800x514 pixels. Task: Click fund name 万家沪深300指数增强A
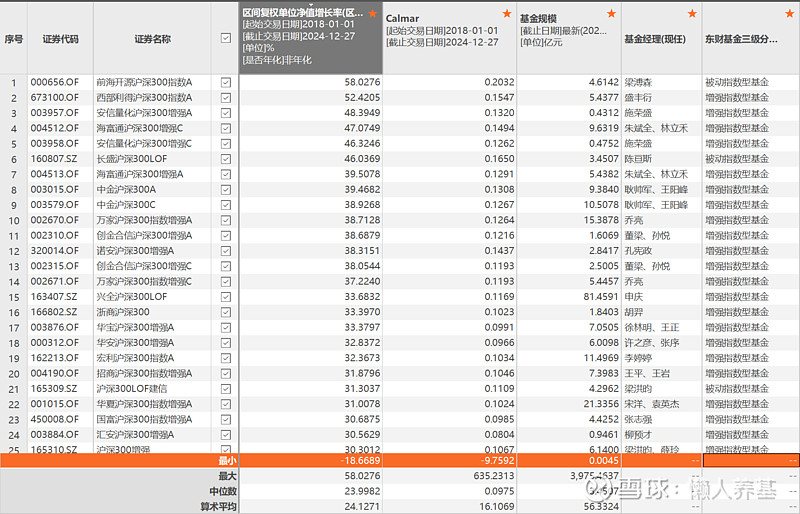tap(144, 220)
